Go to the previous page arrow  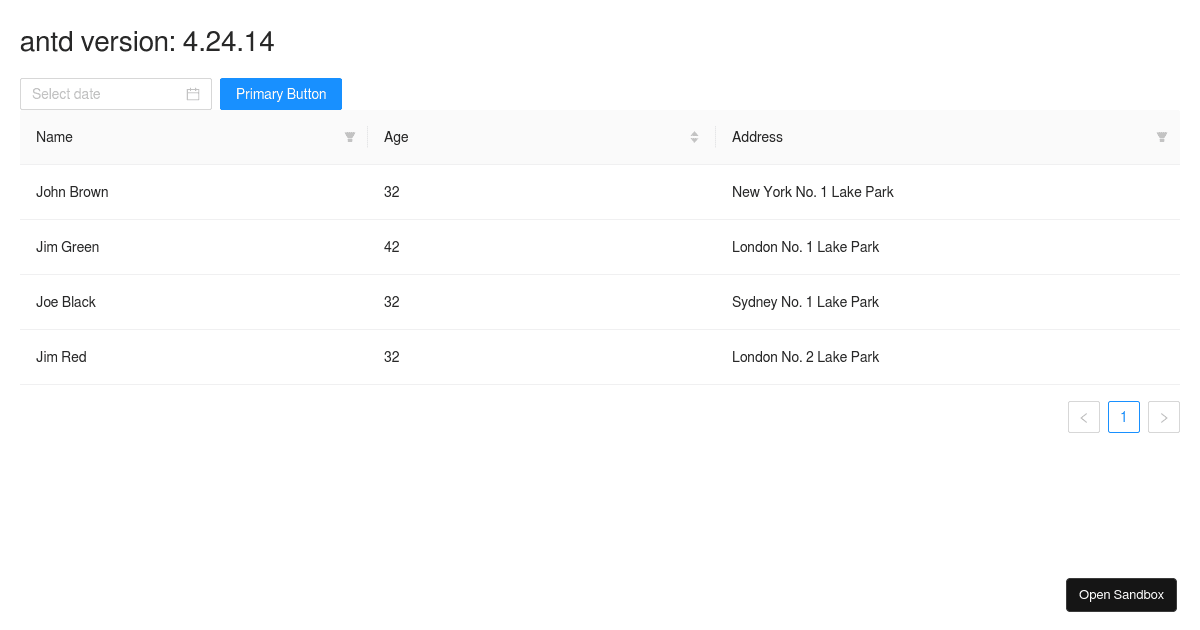pyautogui.click(x=1084, y=417)
